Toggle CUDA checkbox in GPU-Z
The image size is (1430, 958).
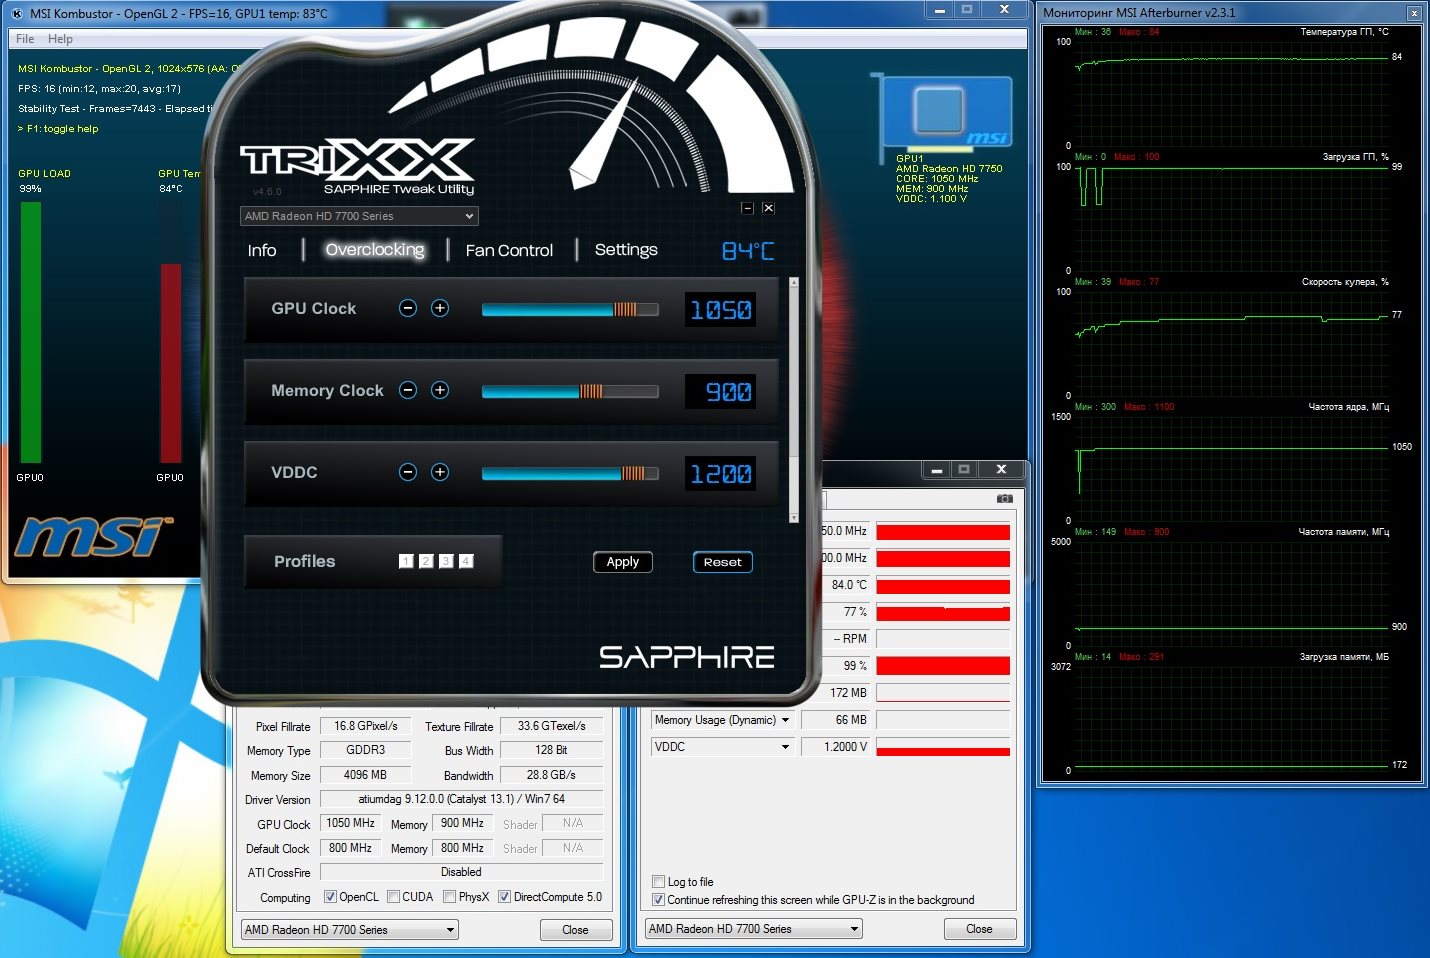394,897
